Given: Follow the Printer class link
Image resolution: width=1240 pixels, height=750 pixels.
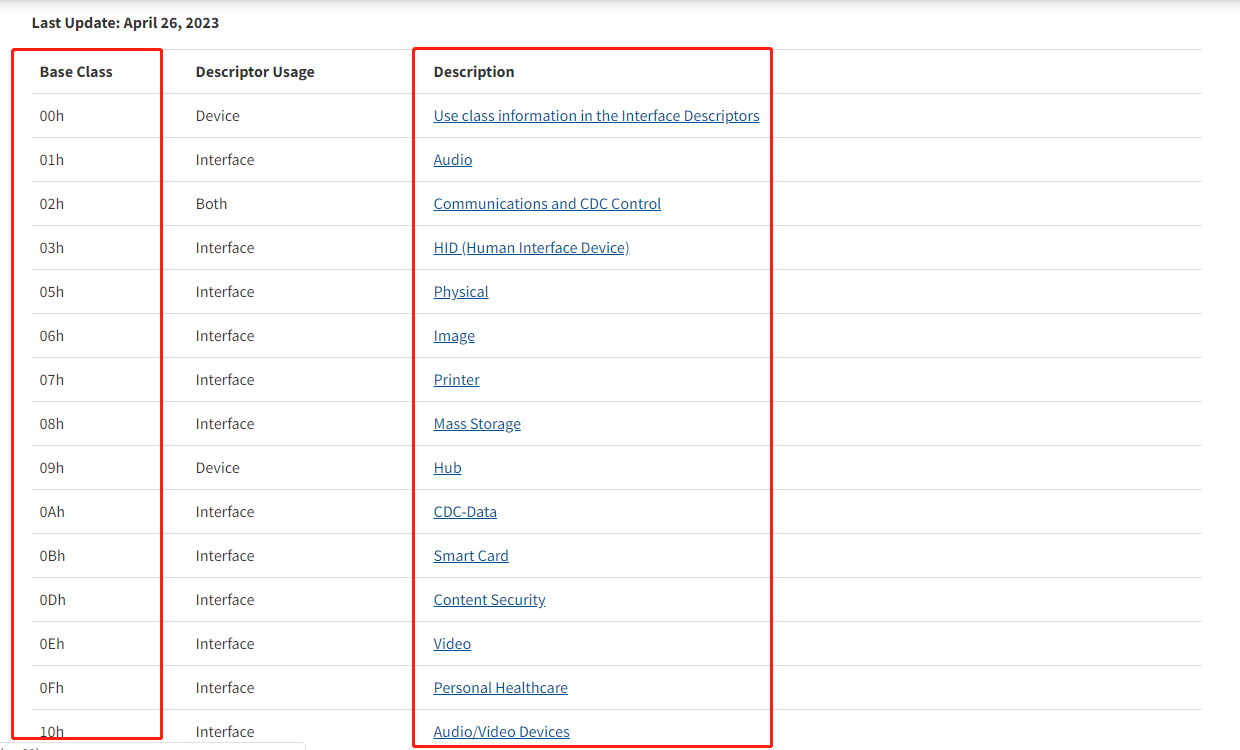Looking at the screenshot, I should pos(456,380).
